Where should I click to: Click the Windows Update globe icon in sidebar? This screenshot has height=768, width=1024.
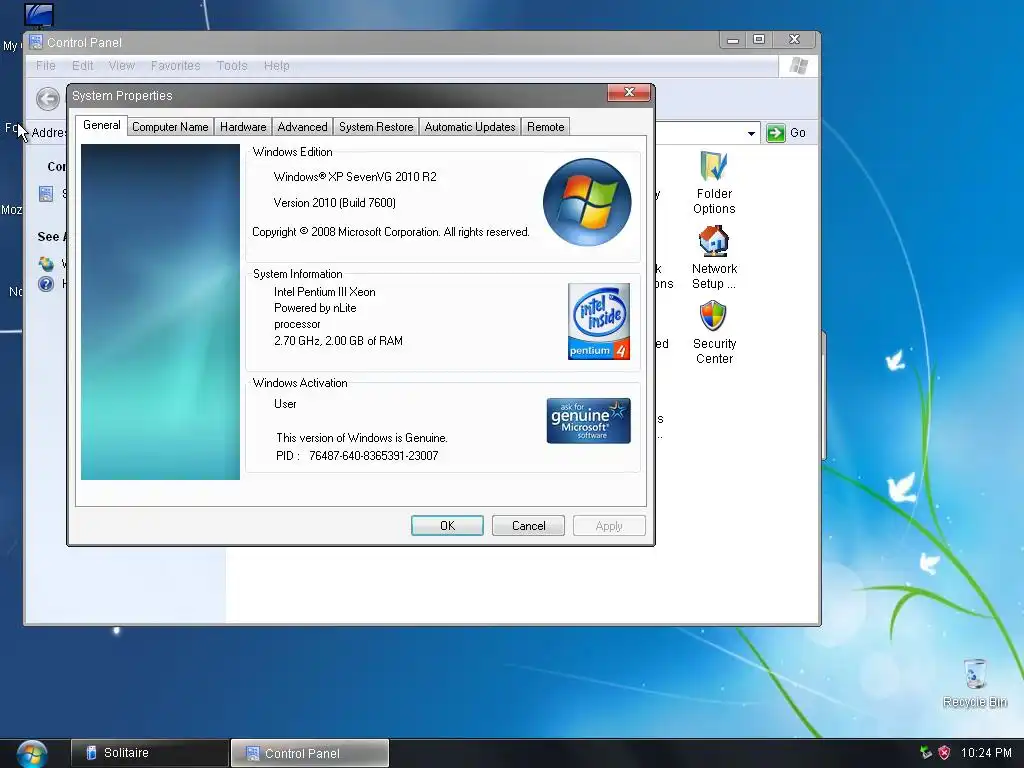tap(46, 263)
